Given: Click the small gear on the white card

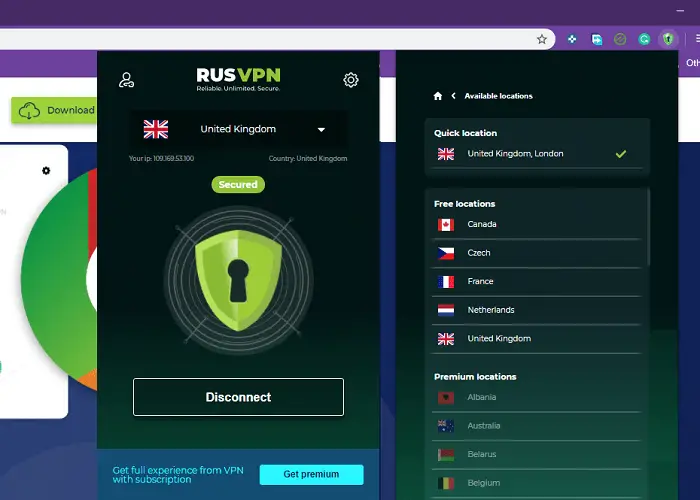Looking at the screenshot, I should pyautogui.click(x=46, y=171).
